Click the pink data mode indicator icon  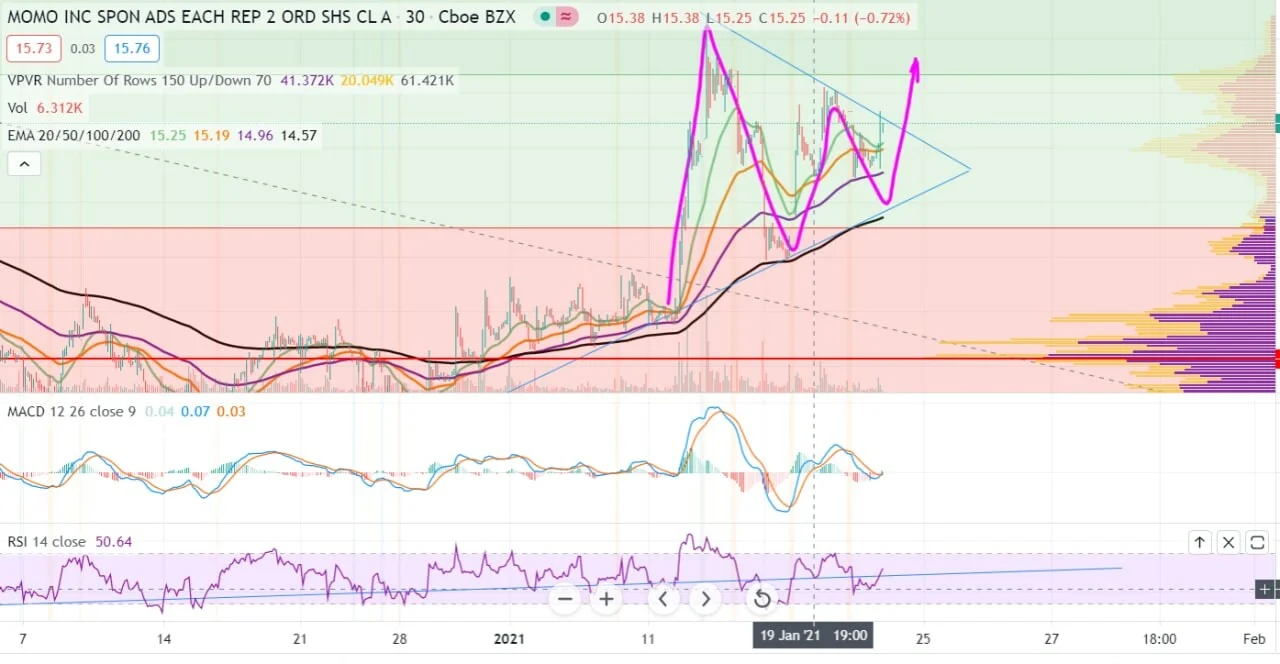point(566,17)
